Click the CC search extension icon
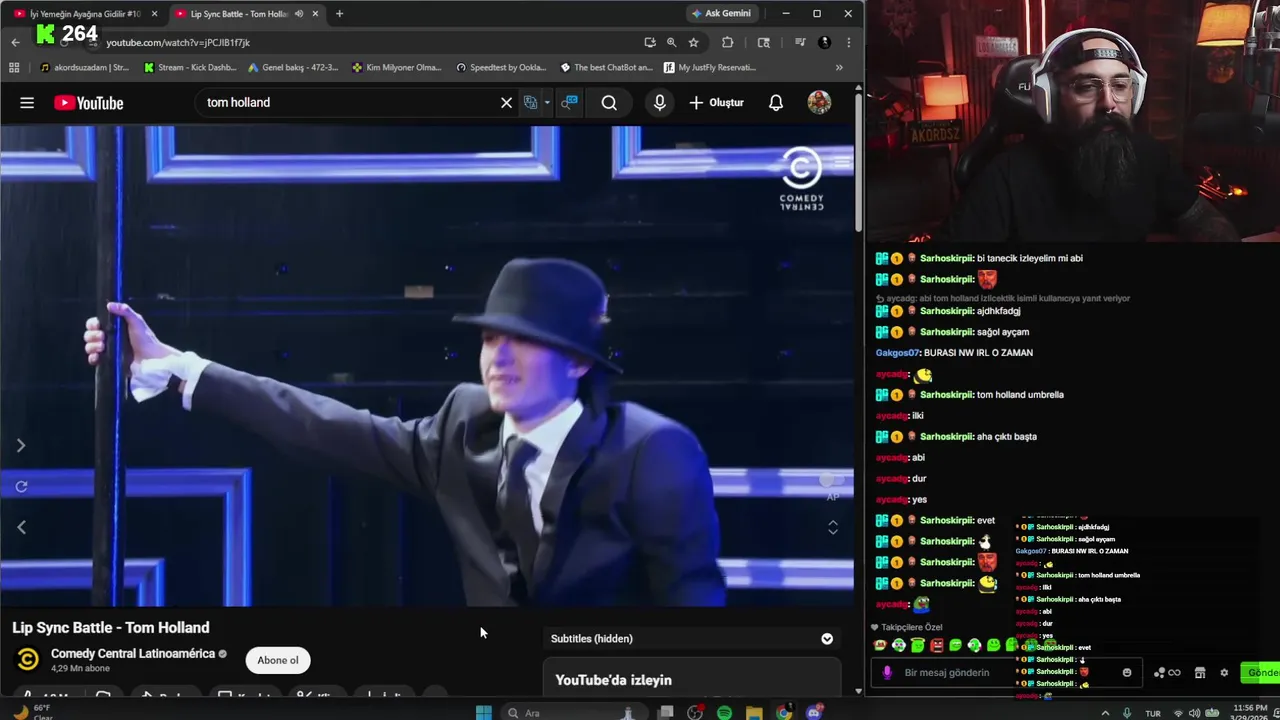The height and width of the screenshot is (720, 1280). click(569, 103)
